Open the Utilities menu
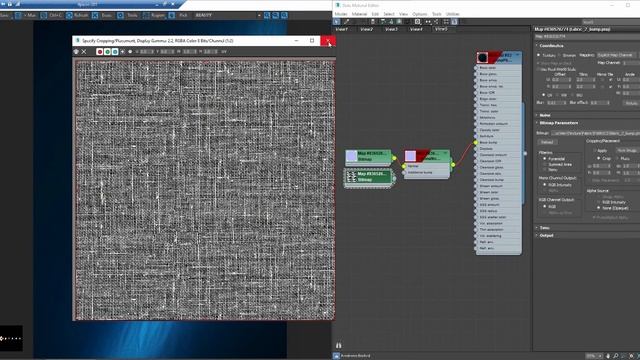This screenshot has width=640, height=360. 453,14
